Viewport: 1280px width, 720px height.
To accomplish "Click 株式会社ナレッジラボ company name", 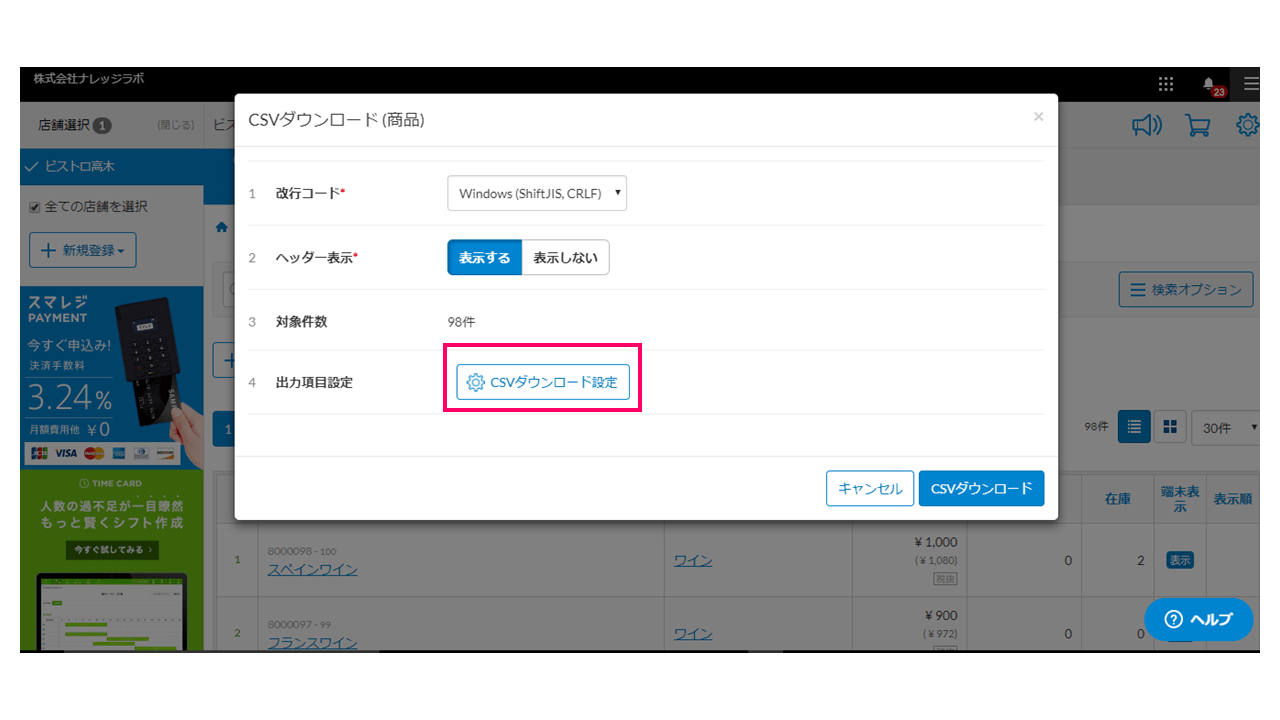I will (89, 78).
